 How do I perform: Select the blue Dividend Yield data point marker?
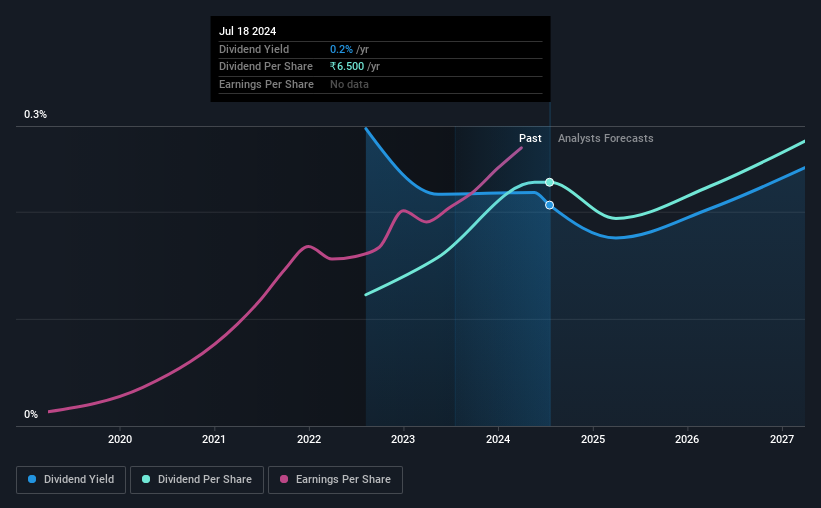(x=549, y=205)
